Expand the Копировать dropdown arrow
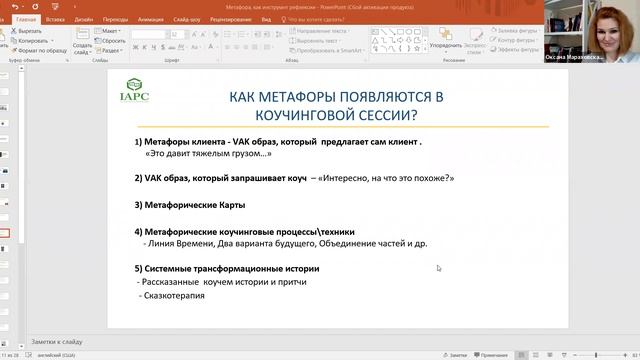Screen dimensions: 640x360 [52, 41]
